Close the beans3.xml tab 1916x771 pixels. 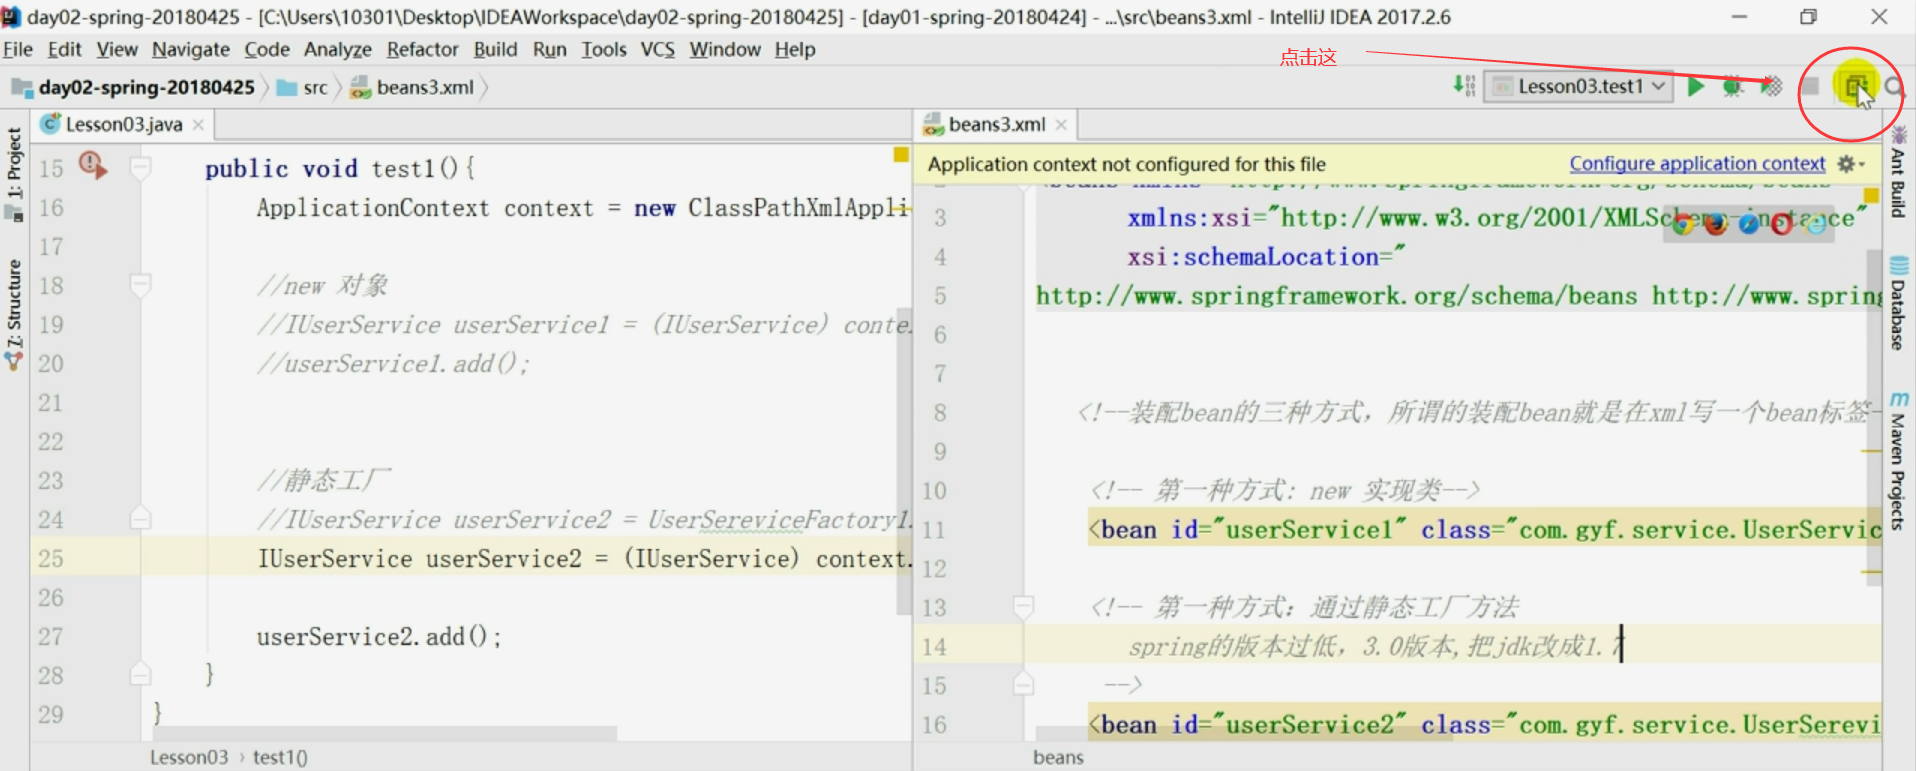click(x=1061, y=125)
